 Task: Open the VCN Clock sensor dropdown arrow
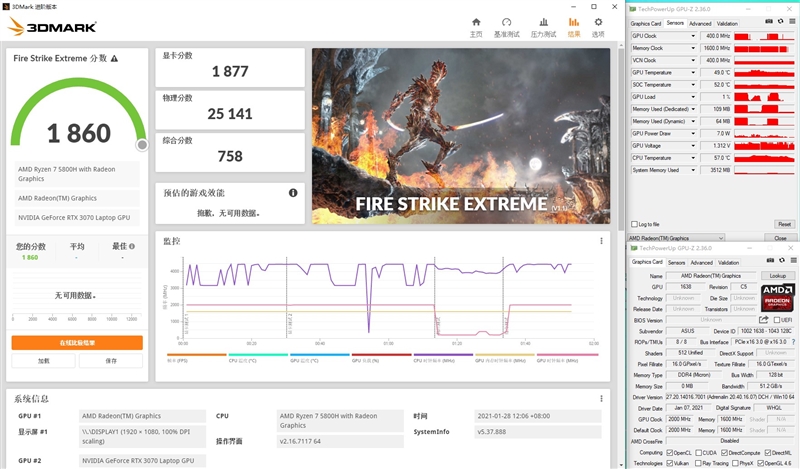[693, 61]
